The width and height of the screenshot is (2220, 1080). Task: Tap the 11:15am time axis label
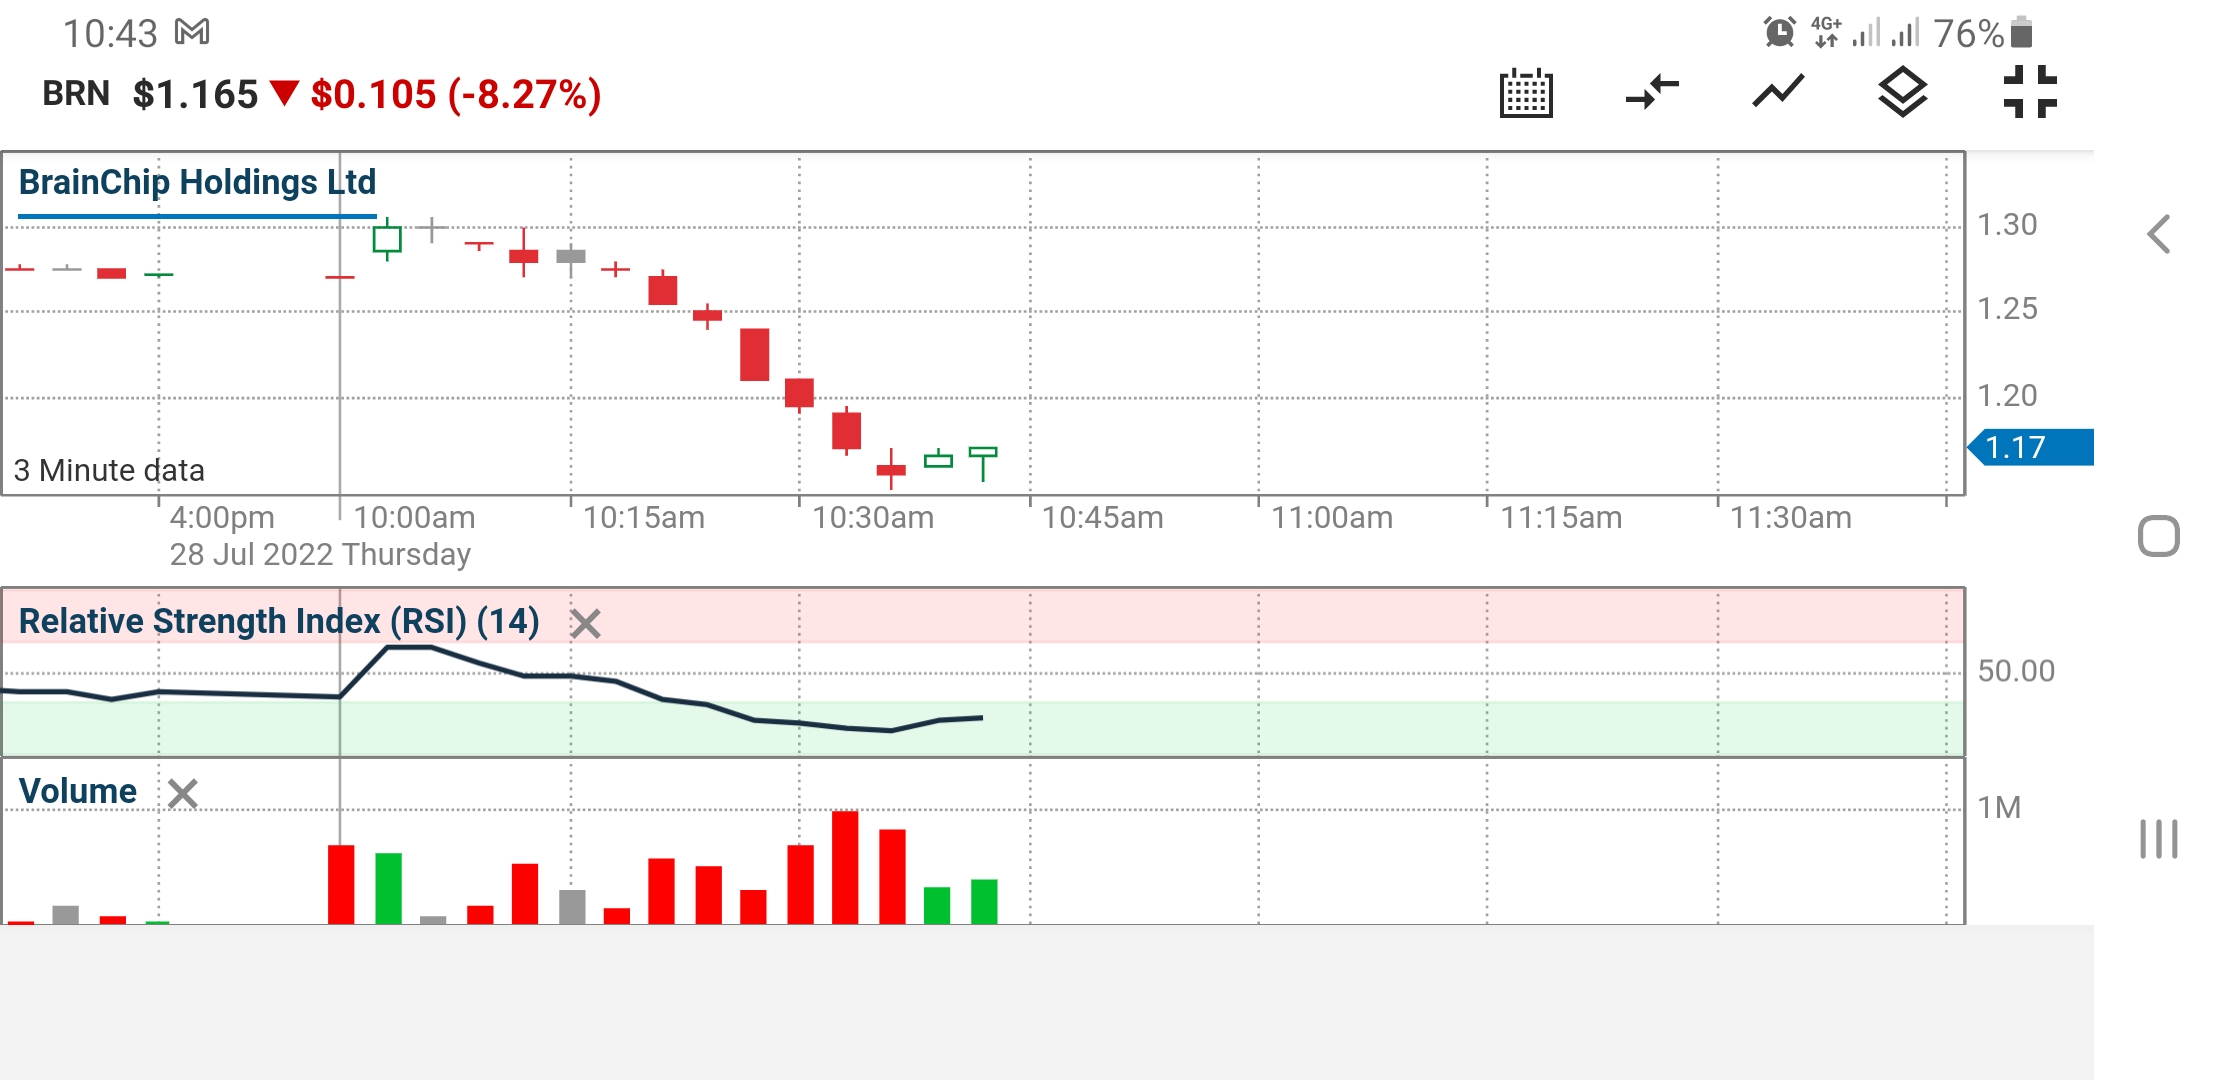(x=1561, y=518)
